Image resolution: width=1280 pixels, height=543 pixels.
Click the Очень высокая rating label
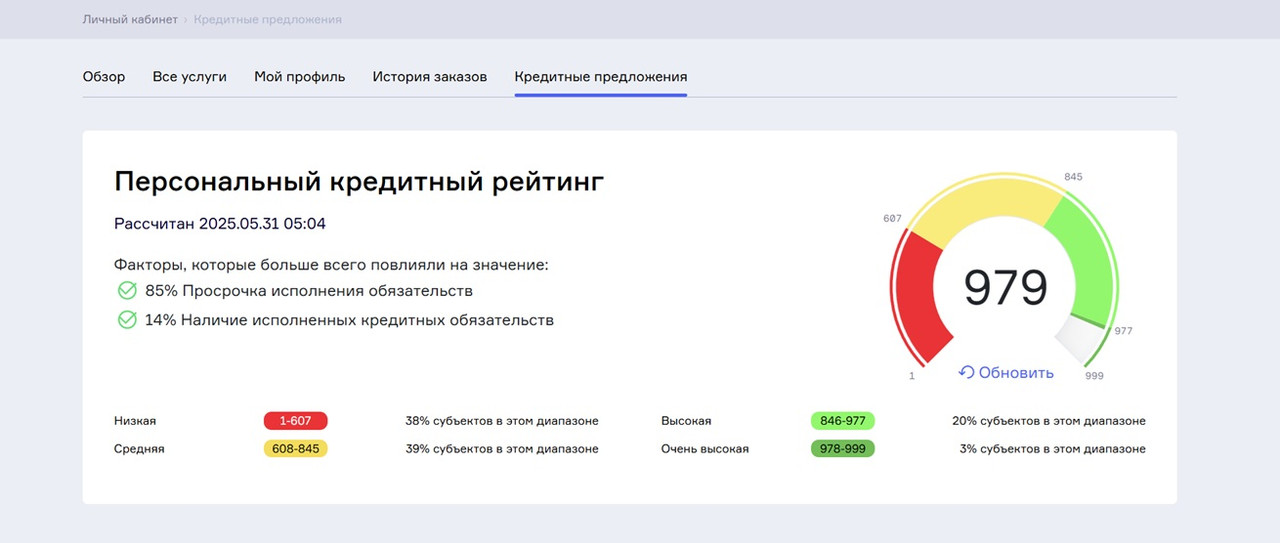(705, 449)
